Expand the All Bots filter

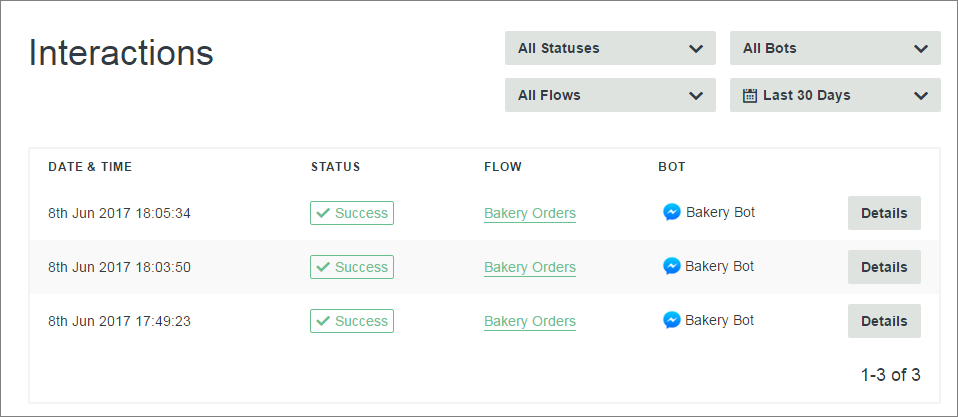pos(835,48)
